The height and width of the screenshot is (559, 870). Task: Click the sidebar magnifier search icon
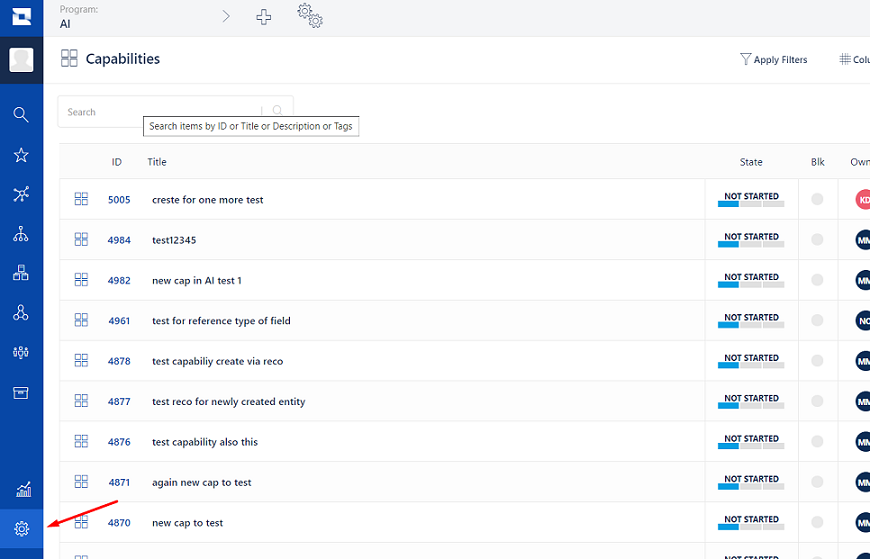point(21,115)
